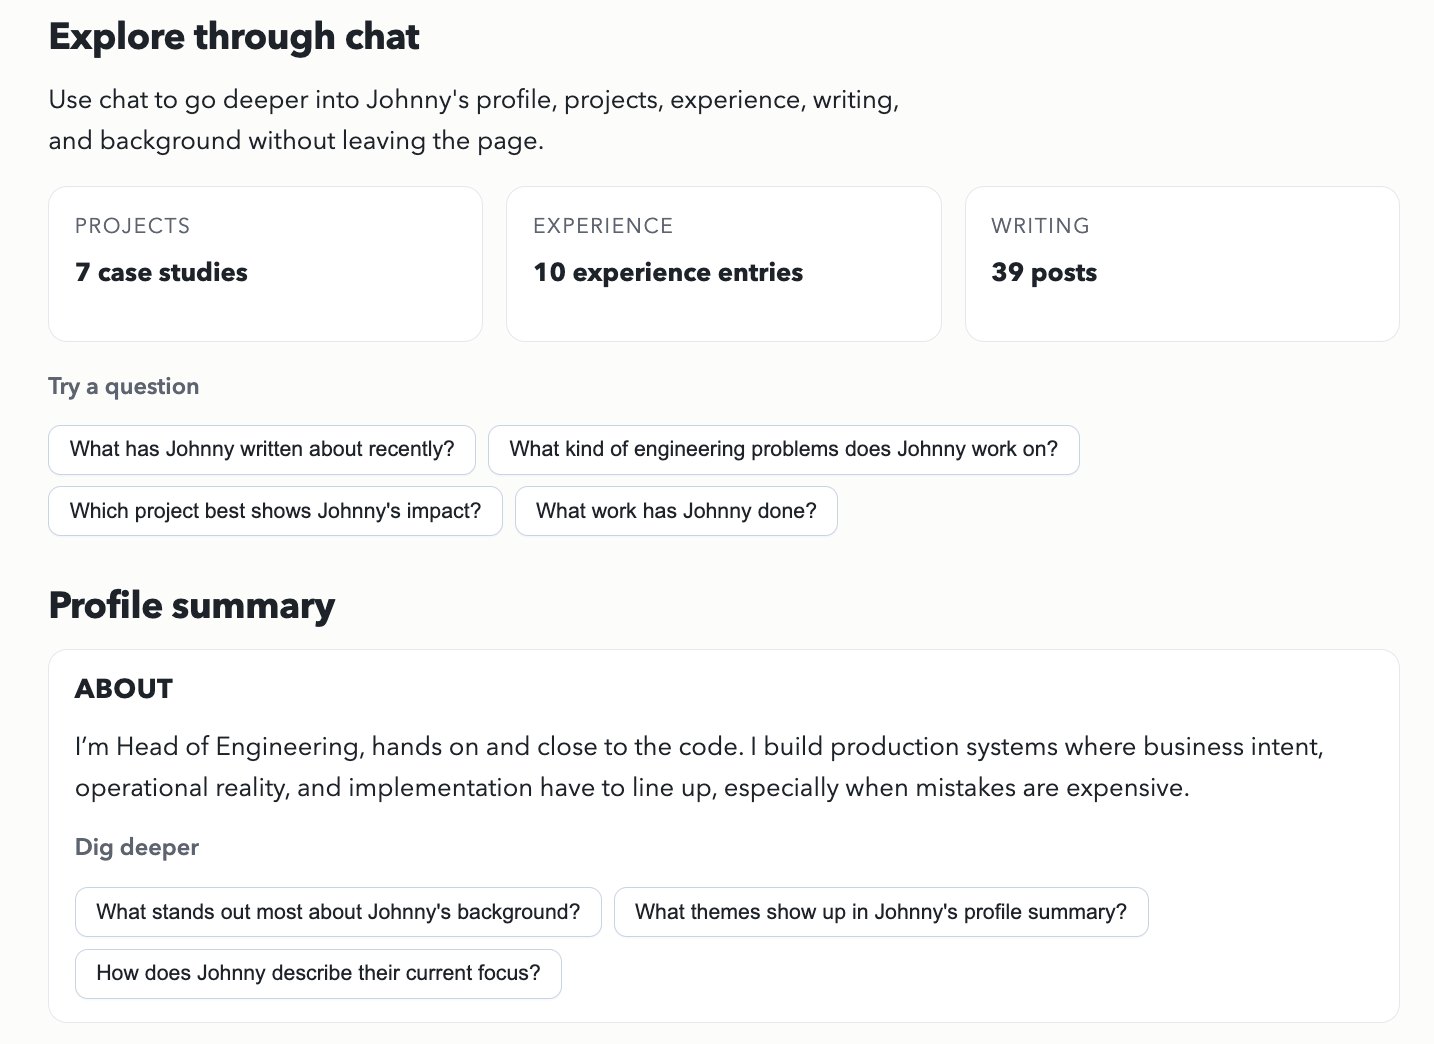Image resolution: width=1434 pixels, height=1044 pixels.
Task: Ask what kind of engineering problems Johnny works on
Action: pos(784,449)
